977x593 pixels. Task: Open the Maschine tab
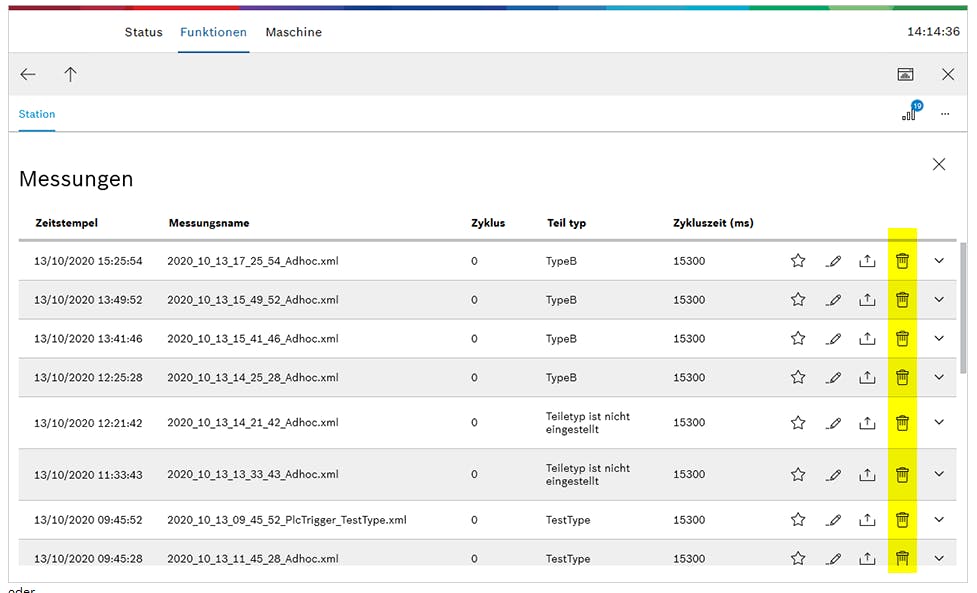(293, 32)
